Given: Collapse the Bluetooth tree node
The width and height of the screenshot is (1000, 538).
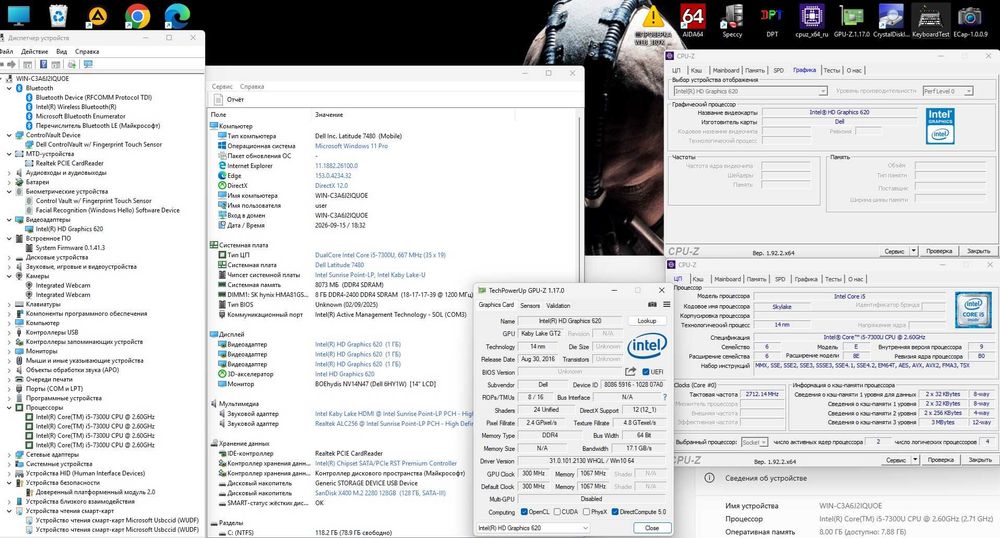Looking at the screenshot, I should point(9,88).
